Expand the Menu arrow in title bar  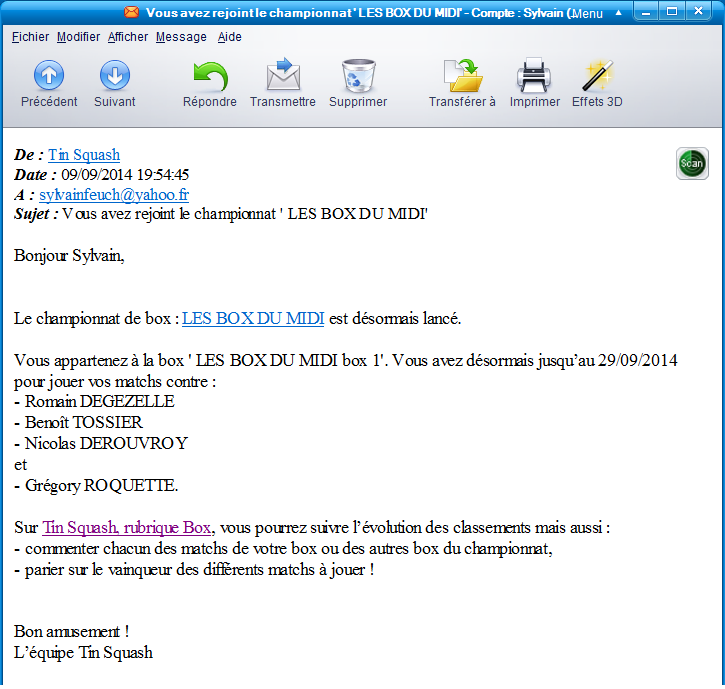click(x=618, y=13)
